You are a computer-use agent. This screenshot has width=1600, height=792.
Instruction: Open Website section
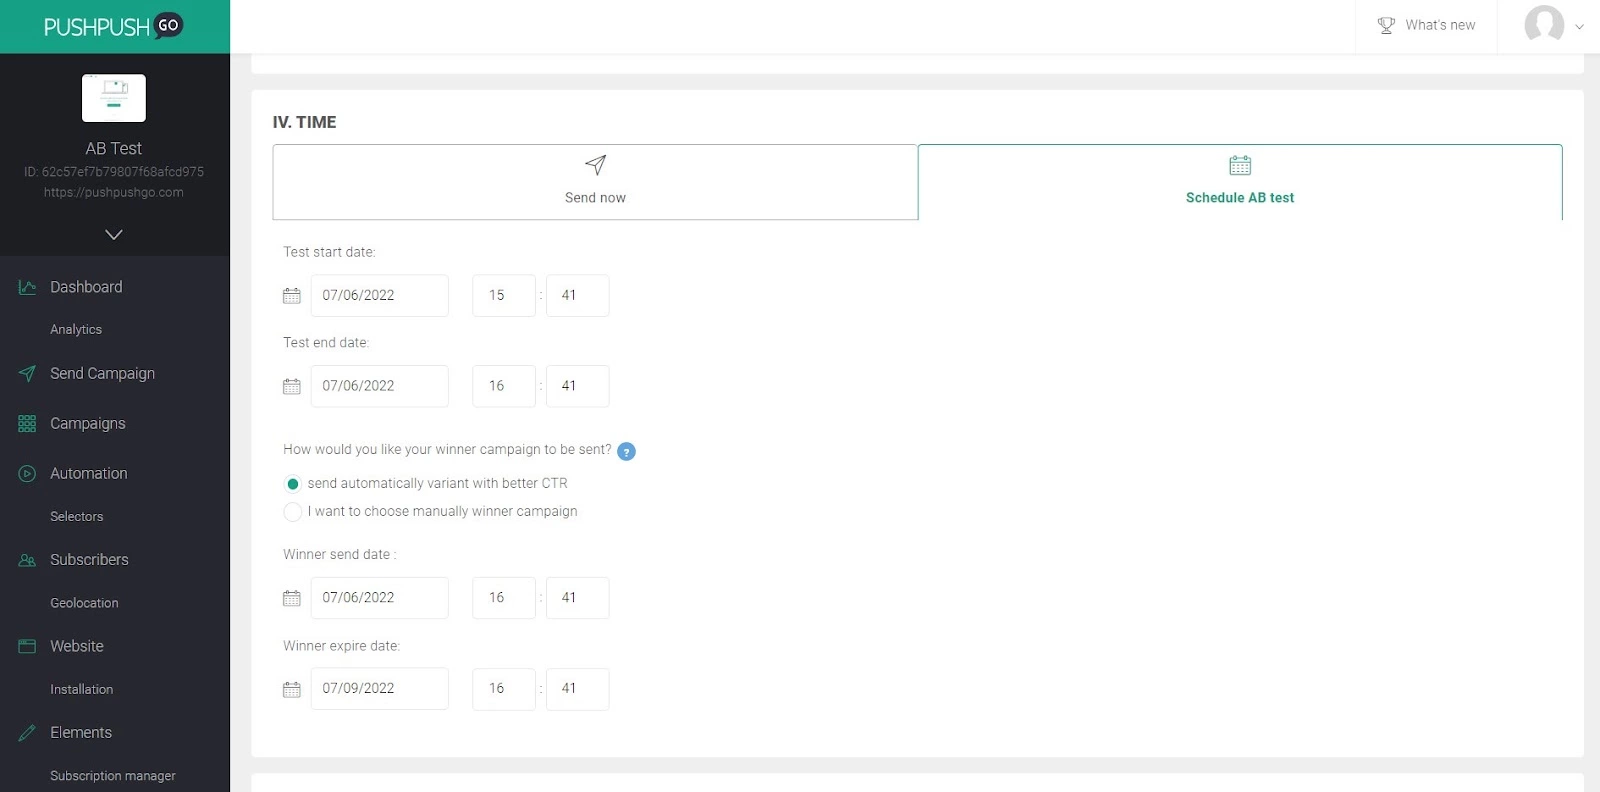(77, 646)
